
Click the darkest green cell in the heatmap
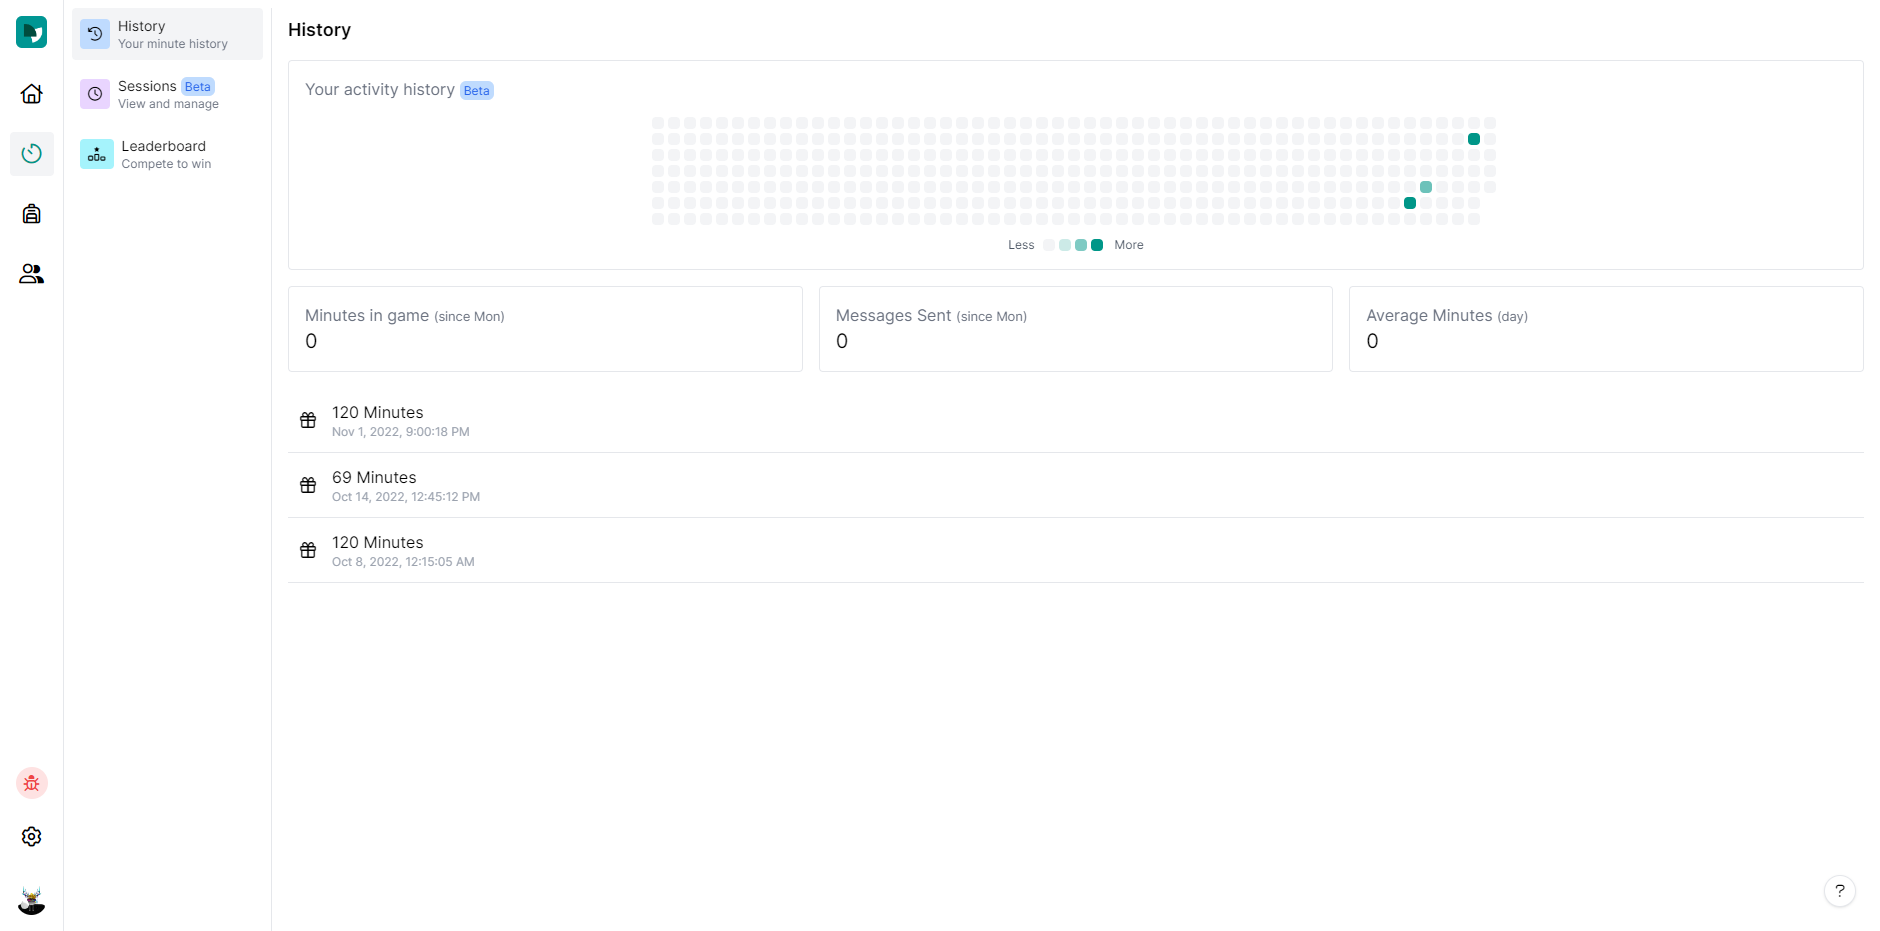pyautogui.click(x=1473, y=139)
